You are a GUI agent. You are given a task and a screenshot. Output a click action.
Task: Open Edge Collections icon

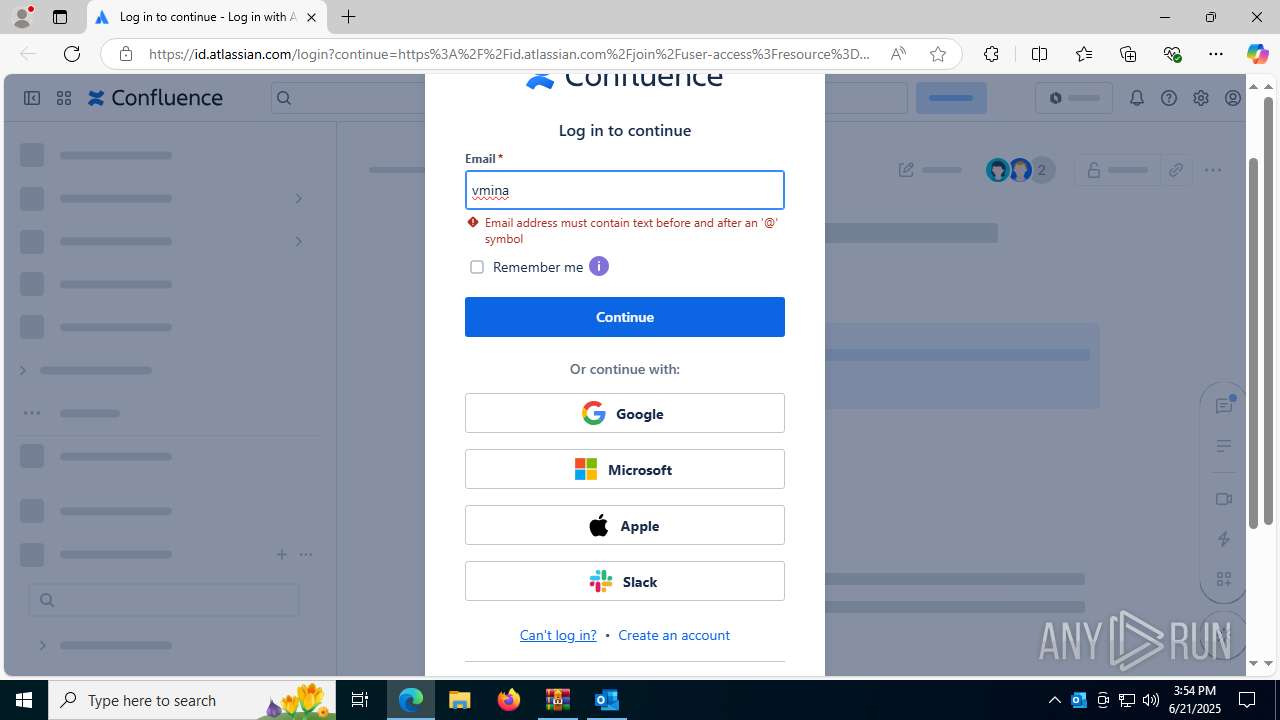[x=1128, y=54]
